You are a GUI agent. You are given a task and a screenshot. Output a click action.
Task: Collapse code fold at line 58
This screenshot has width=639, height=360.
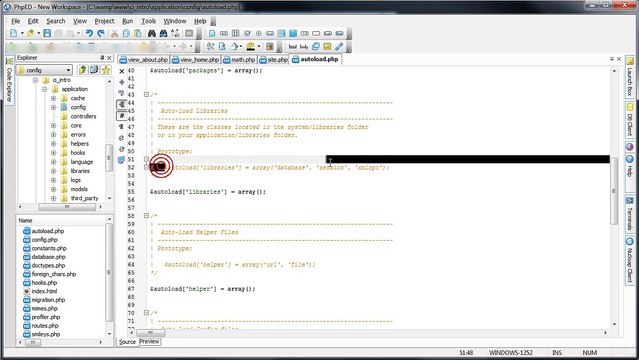(146, 216)
